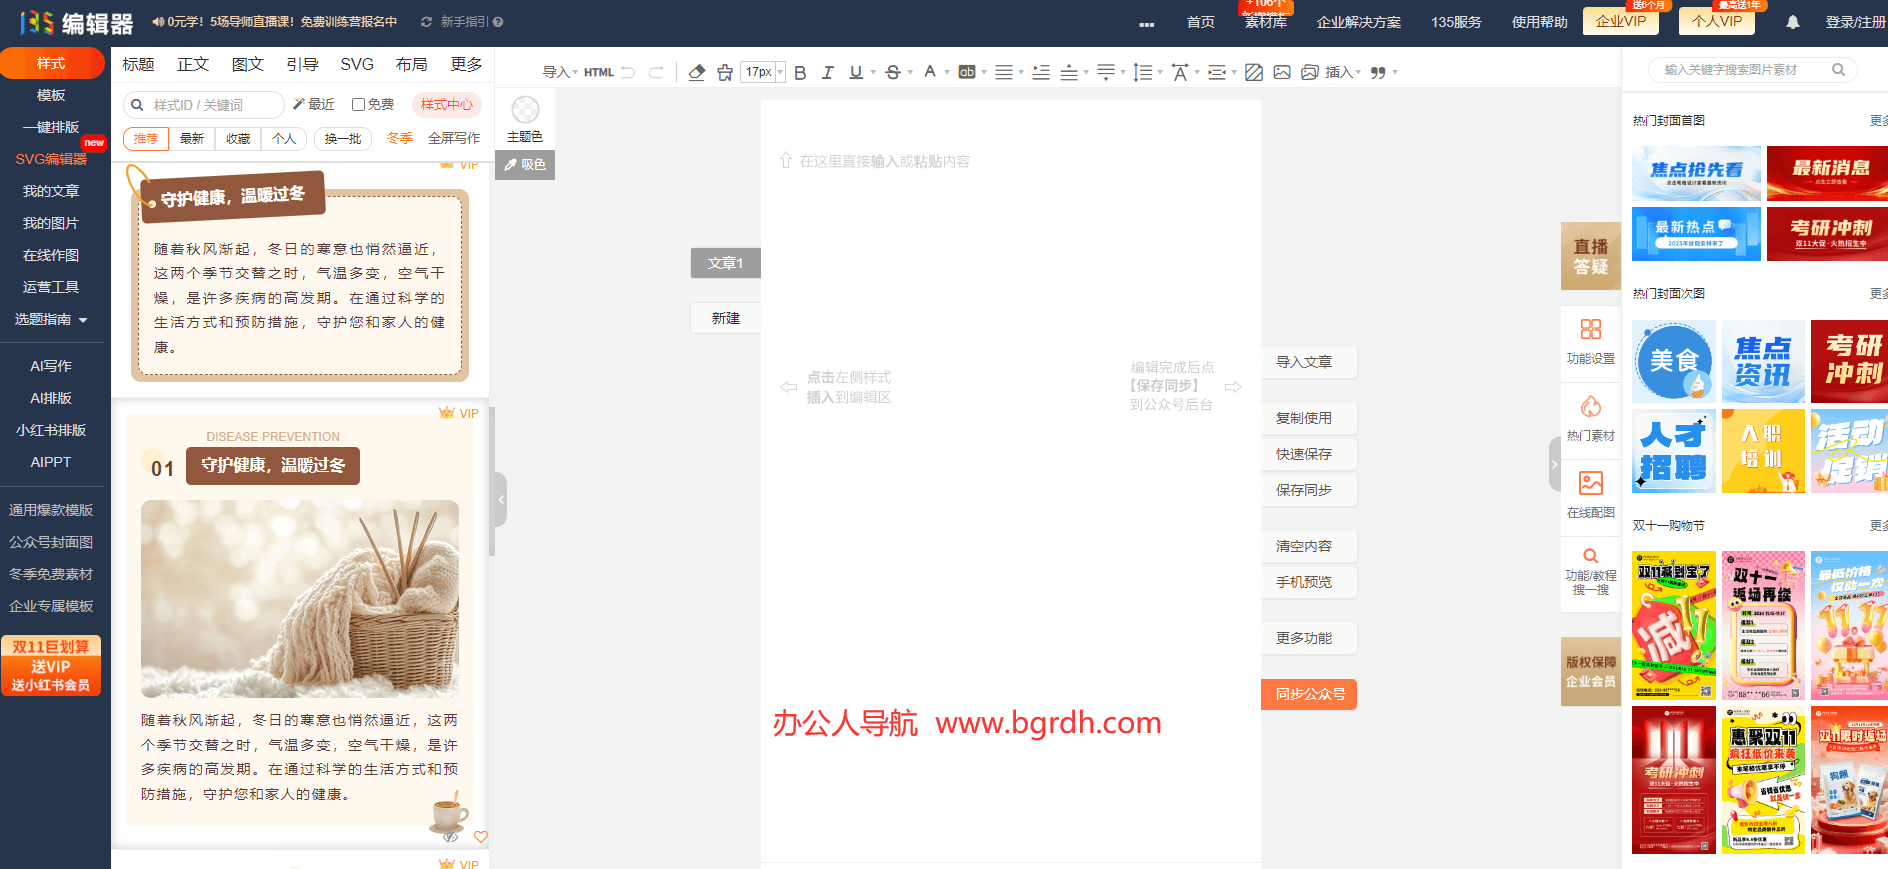1888x869 pixels.
Task: Click the blockquote quotation mark icon
Action: (x=1378, y=72)
